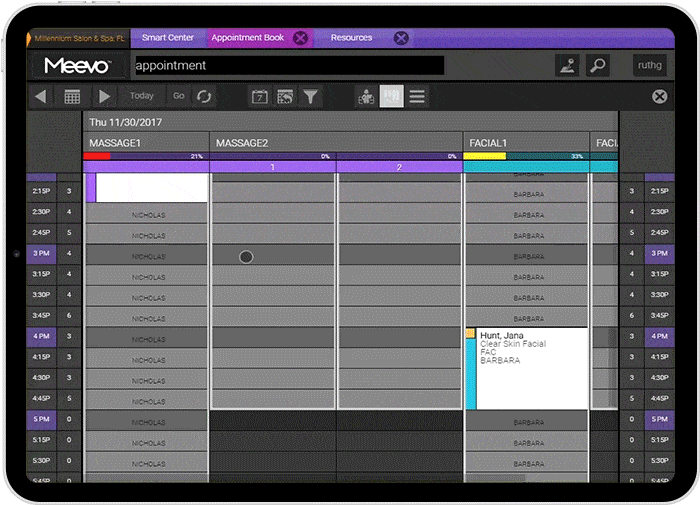Click the magnifying glass search icon
Image resolution: width=700 pixels, height=505 pixels.
click(x=597, y=65)
